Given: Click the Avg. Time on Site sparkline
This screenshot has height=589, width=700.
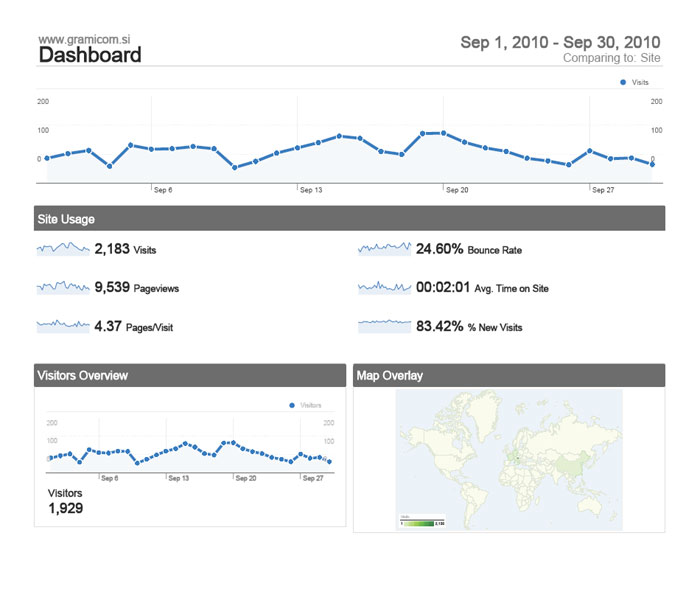Looking at the screenshot, I should [x=384, y=287].
